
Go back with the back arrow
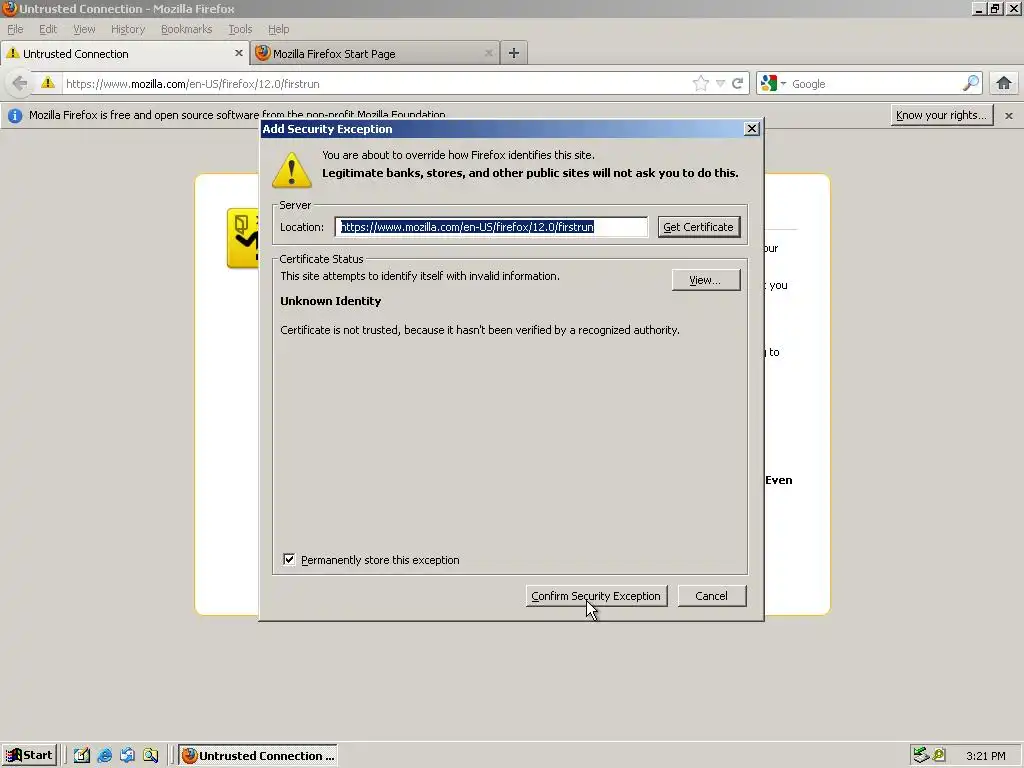(x=20, y=84)
